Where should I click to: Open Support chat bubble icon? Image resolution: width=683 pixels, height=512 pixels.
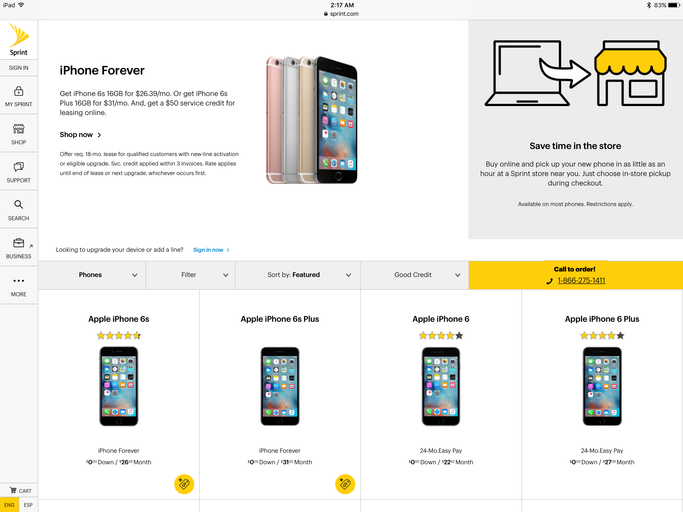point(18,167)
